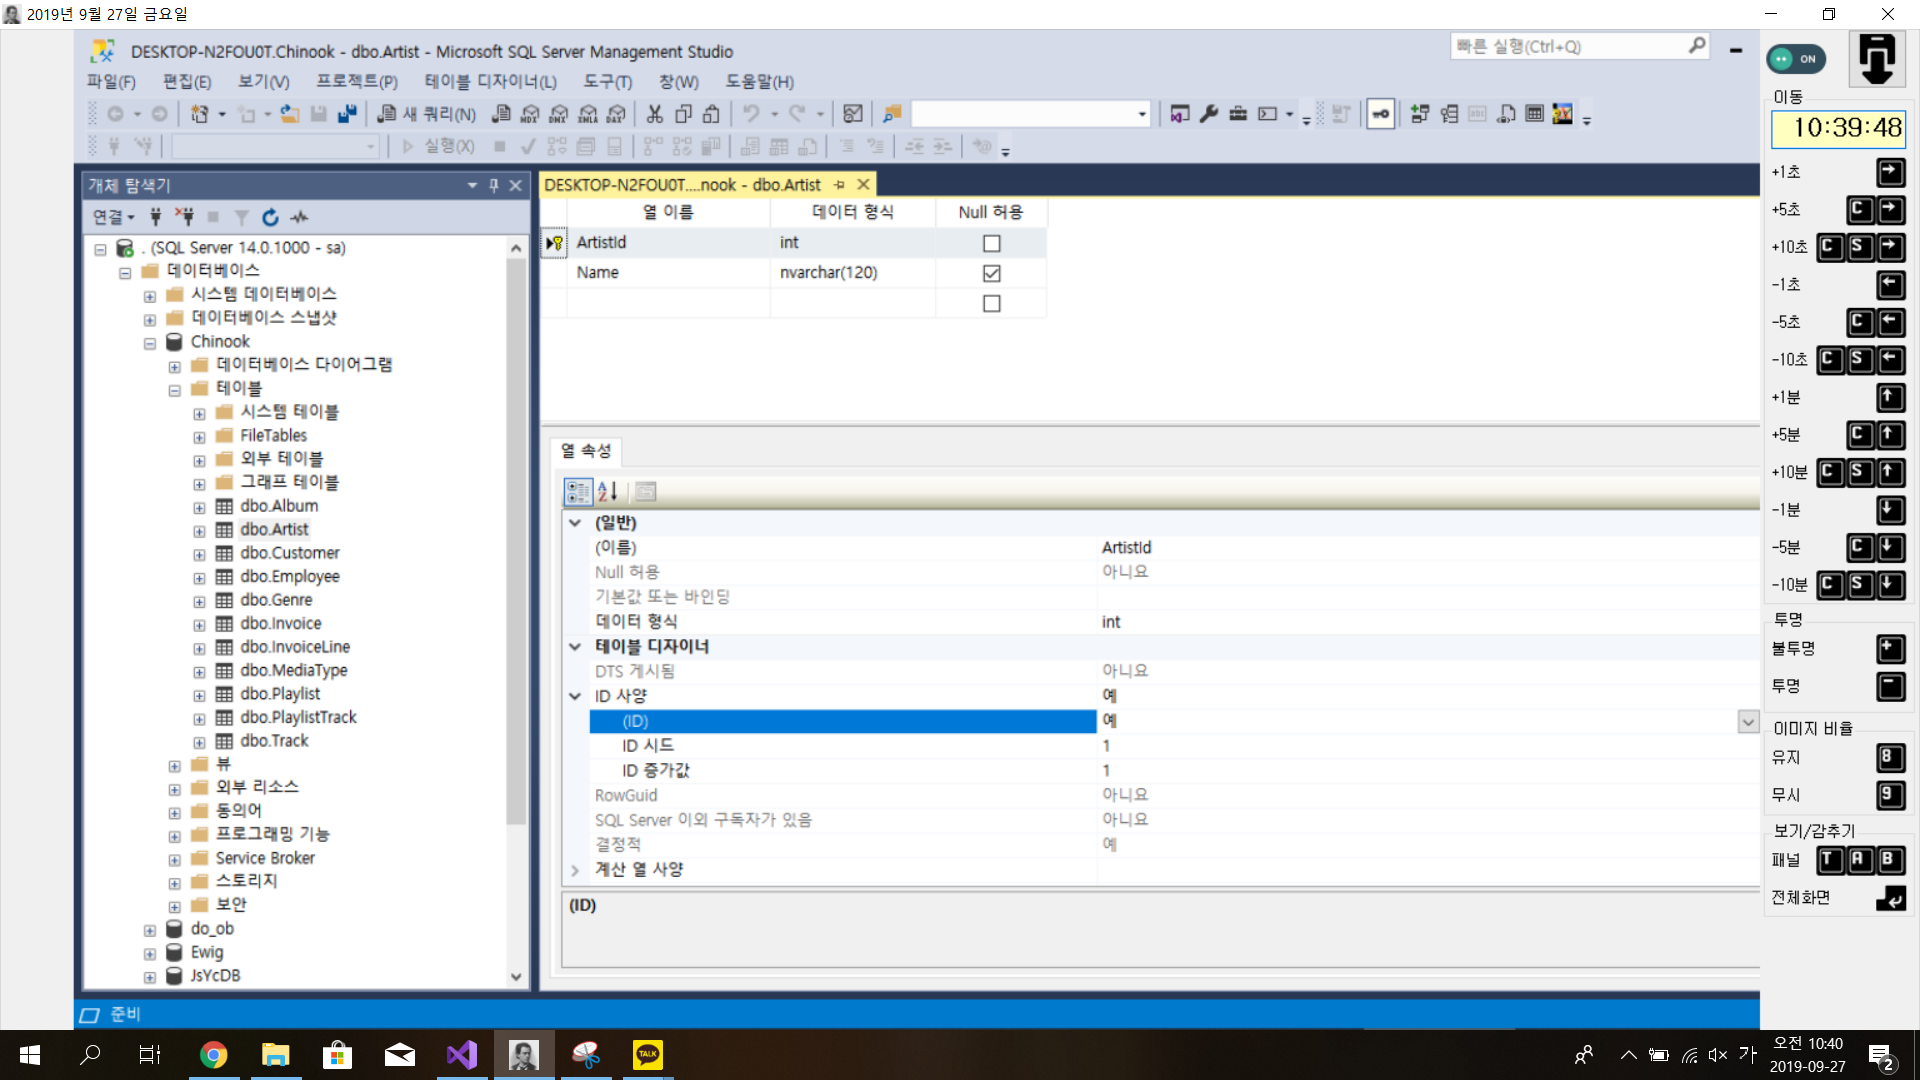This screenshot has width=1920, height=1080.
Task: Refresh the Object Explorer
Action: pos(270,217)
